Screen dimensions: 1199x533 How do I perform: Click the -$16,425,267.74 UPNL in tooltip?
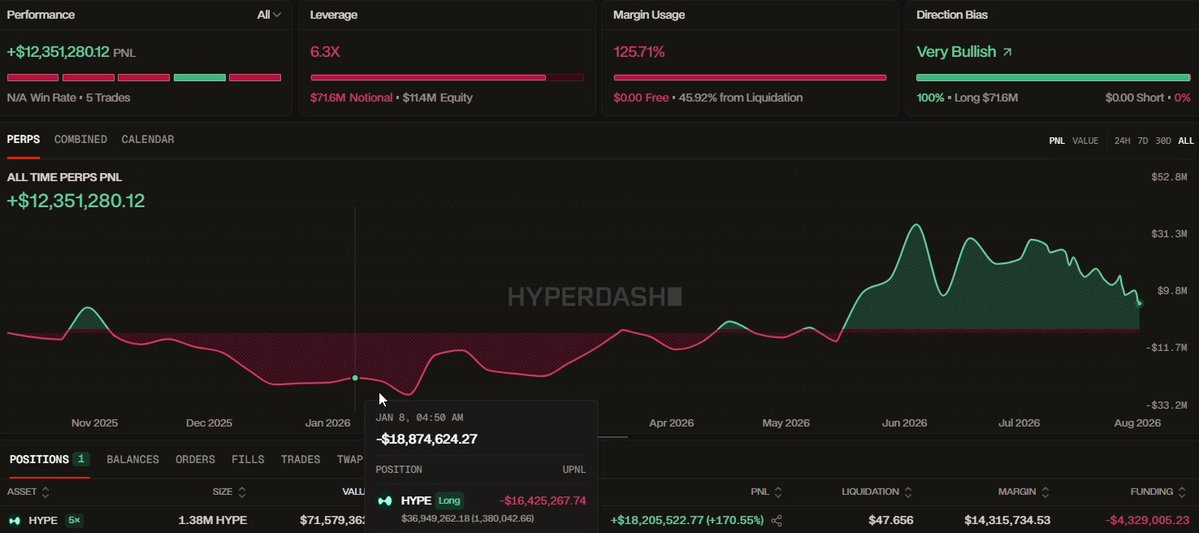tap(543, 501)
